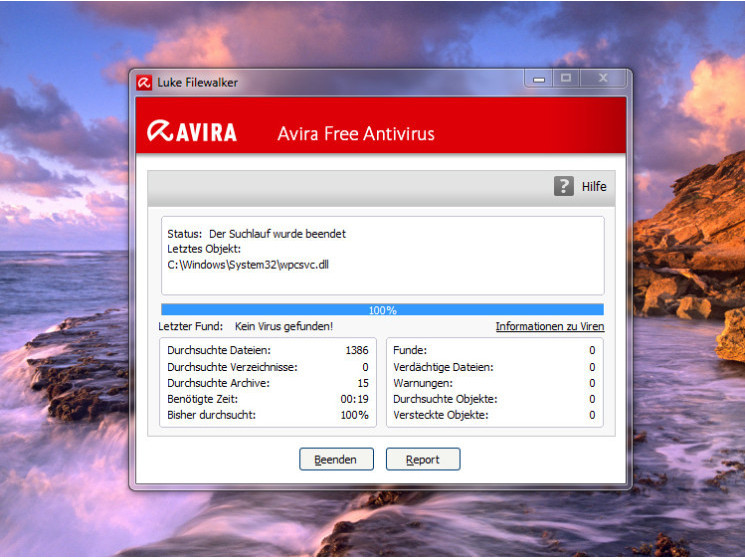Maximize the Luke Filewalker window

566,79
